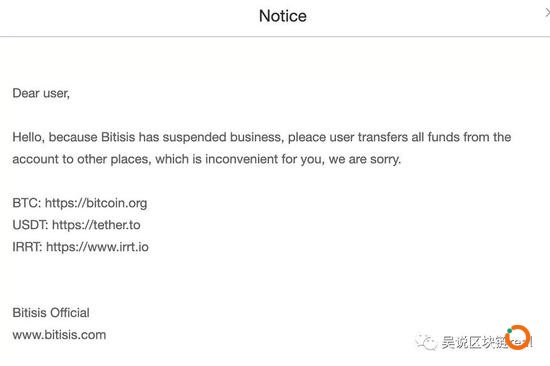Screen dimensions: 550x366
Task: Click "we are sorry" at the message end
Action: [x=364, y=159]
